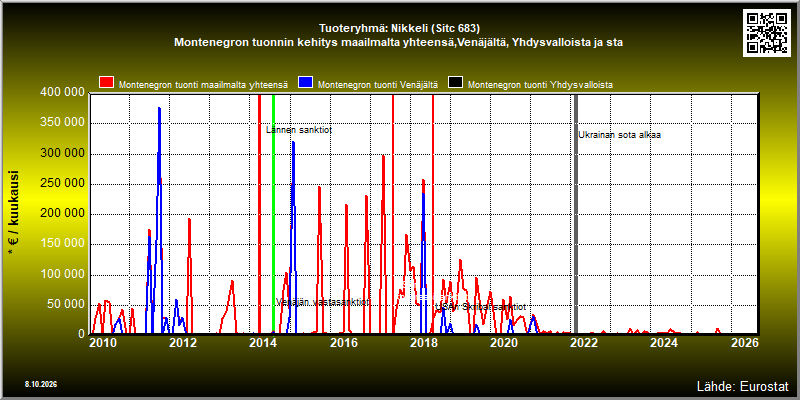Click the black legend swatch for Yhdysvalloista
Image resolution: width=800 pixels, height=400 pixels.
pos(455,83)
